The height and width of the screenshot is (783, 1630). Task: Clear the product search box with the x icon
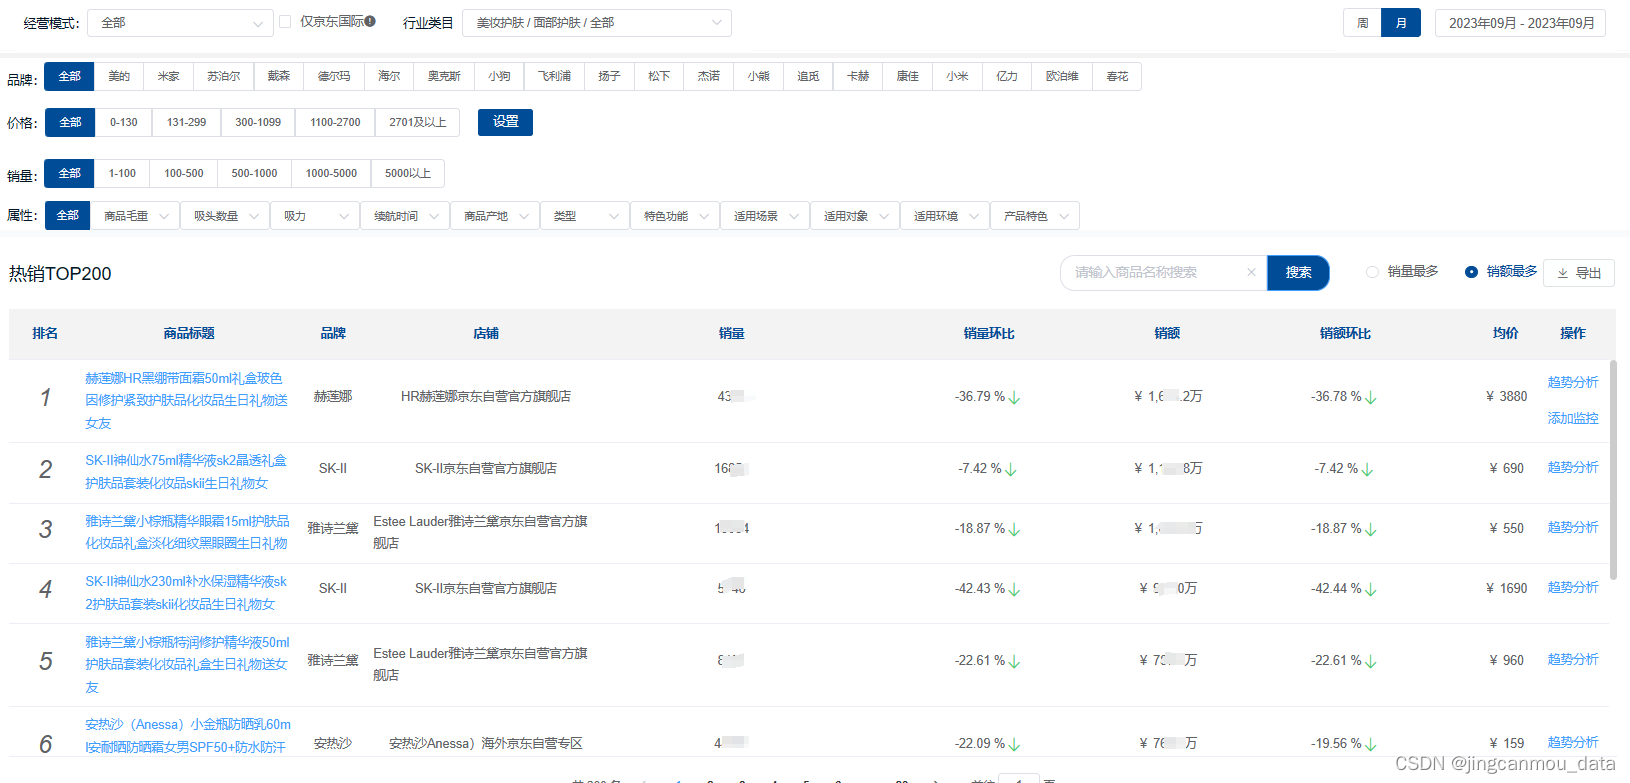click(1251, 272)
